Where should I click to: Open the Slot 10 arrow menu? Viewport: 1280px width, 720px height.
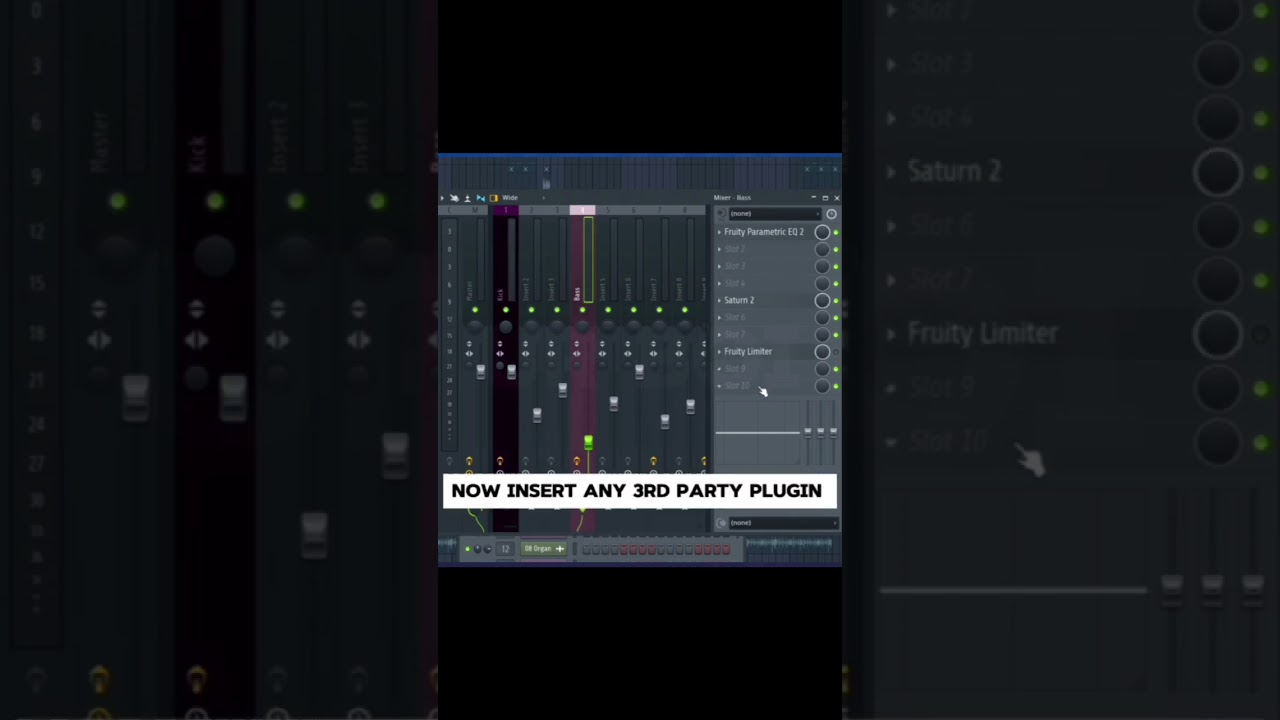click(x=719, y=386)
